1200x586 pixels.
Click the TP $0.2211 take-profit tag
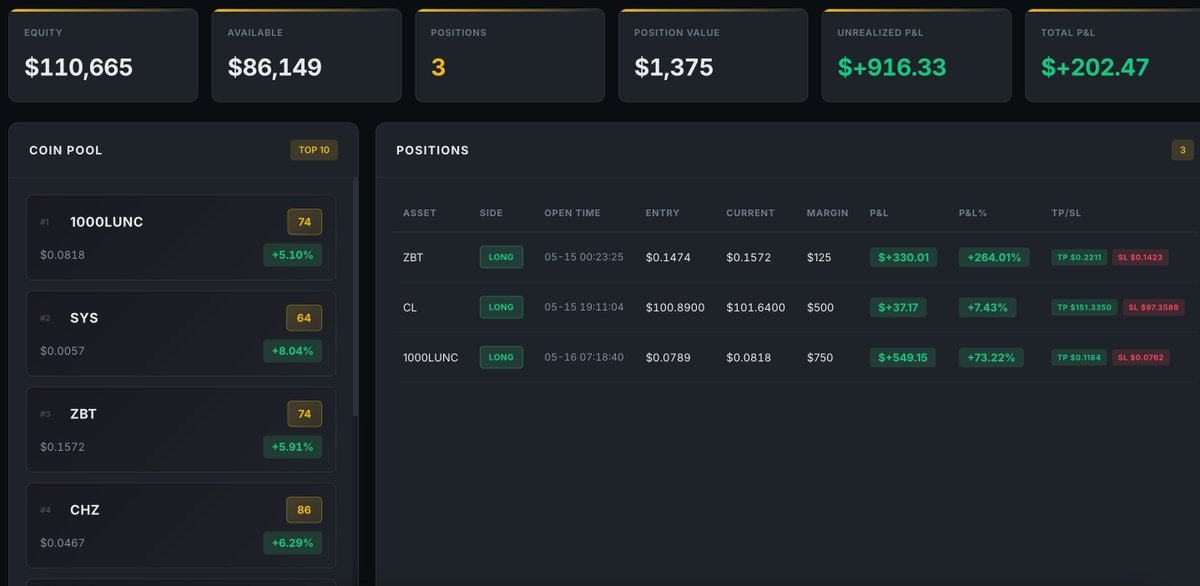point(1079,257)
